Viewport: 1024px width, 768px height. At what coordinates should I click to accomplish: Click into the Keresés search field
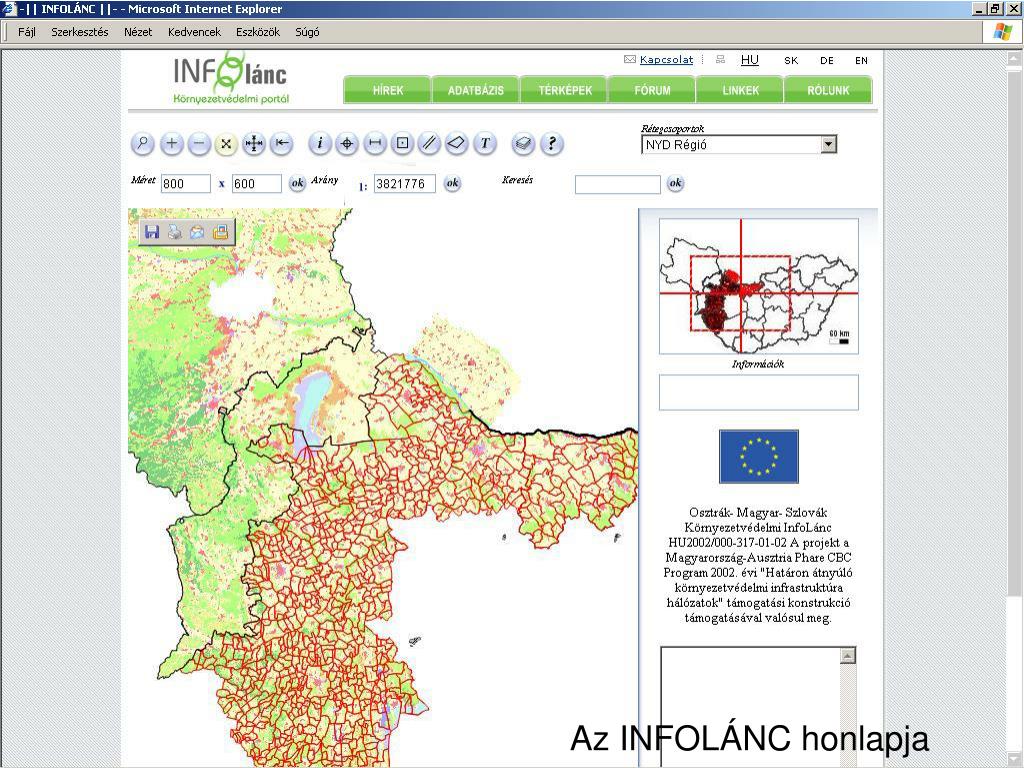pyautogui.click(x=618, y=184)
